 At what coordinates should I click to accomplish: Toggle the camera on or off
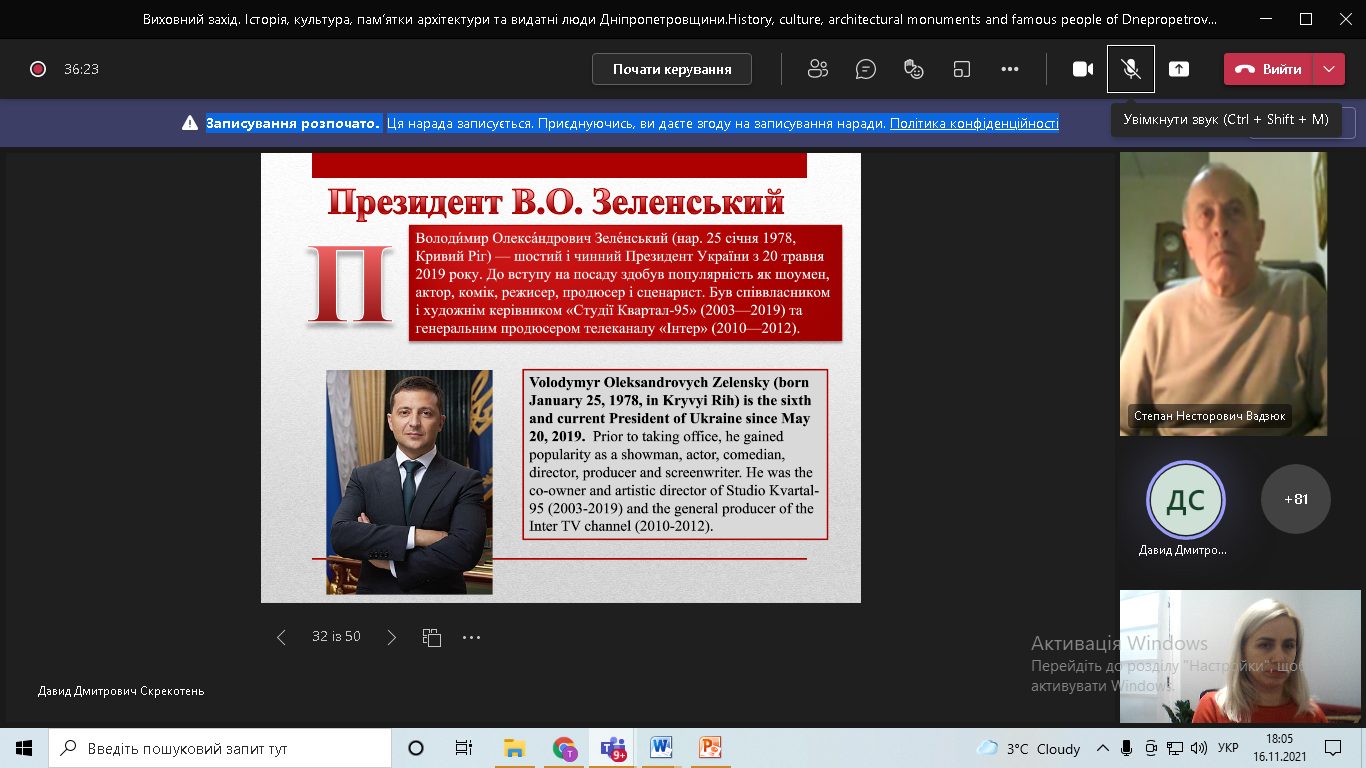click(1083, 69)
